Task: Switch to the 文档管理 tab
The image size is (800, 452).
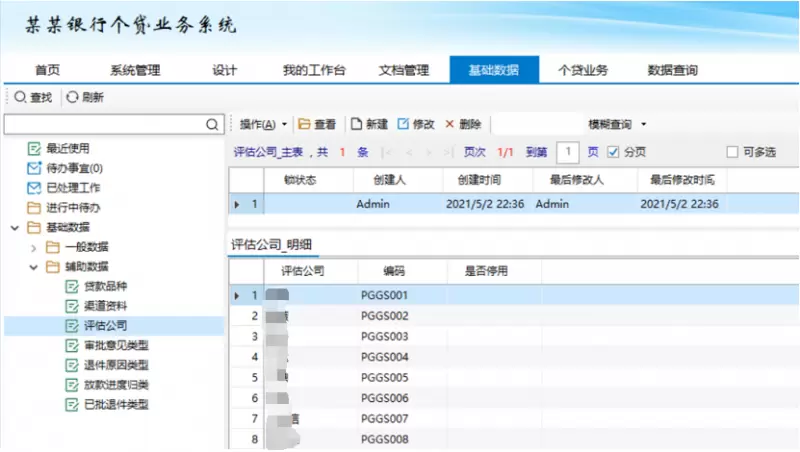Action: [x=403, y=70]
